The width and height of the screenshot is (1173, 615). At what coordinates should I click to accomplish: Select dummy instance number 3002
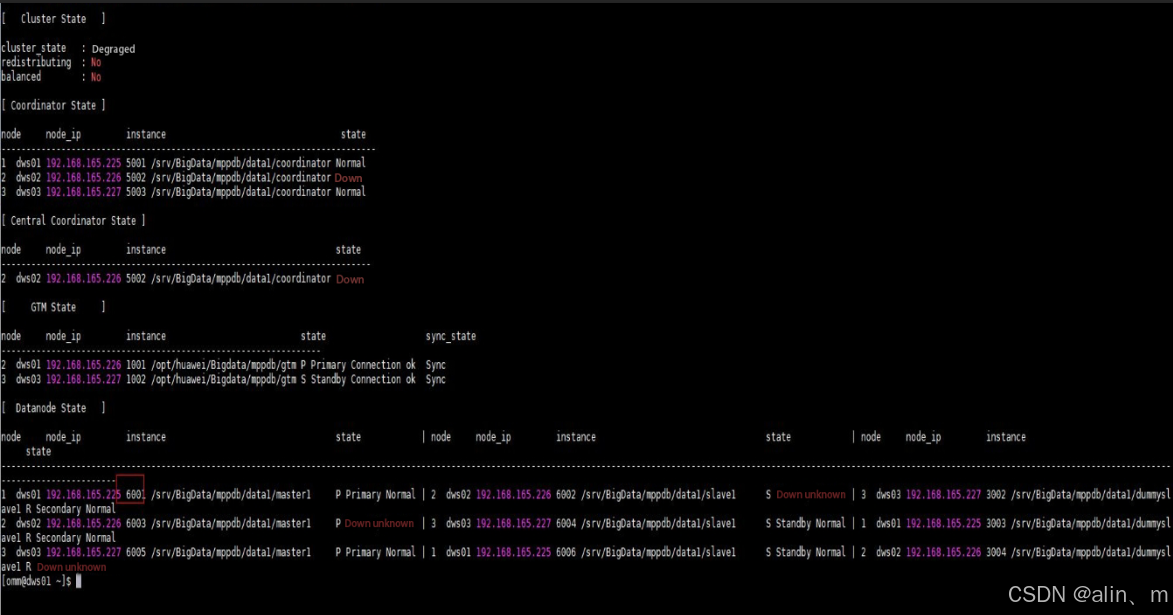tap(996, 495)
